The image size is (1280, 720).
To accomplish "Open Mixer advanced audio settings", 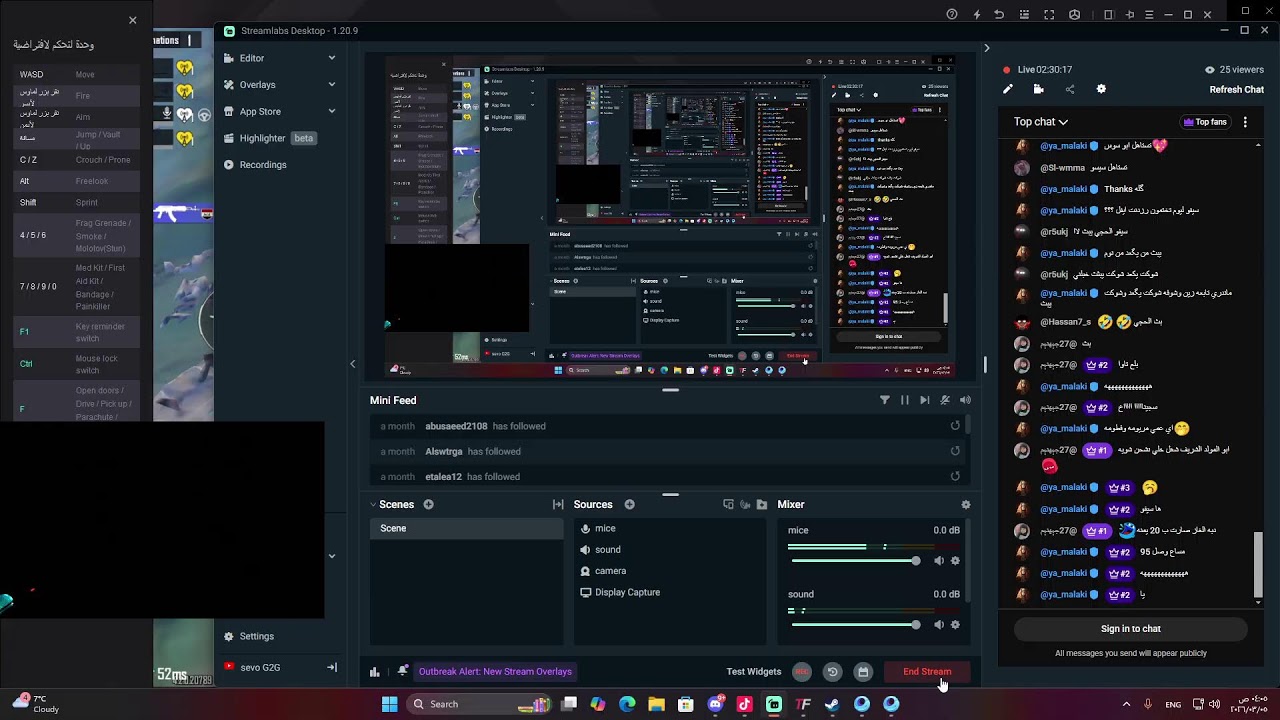I will tap(965, 505).
